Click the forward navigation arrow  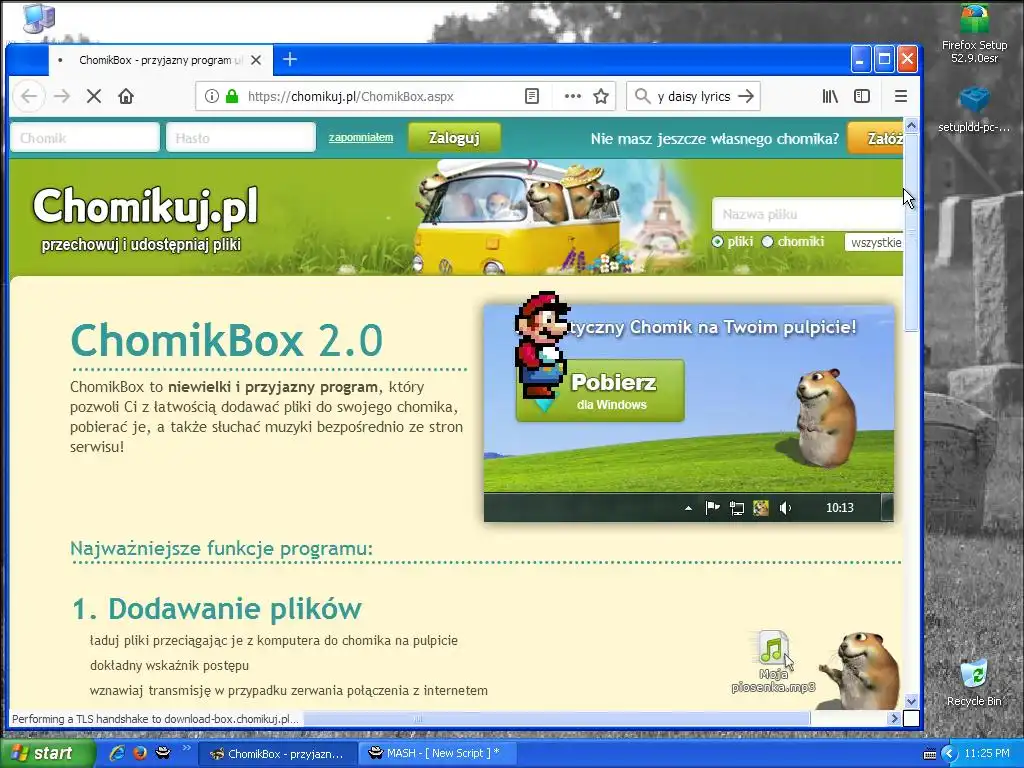tap(62, 97)
